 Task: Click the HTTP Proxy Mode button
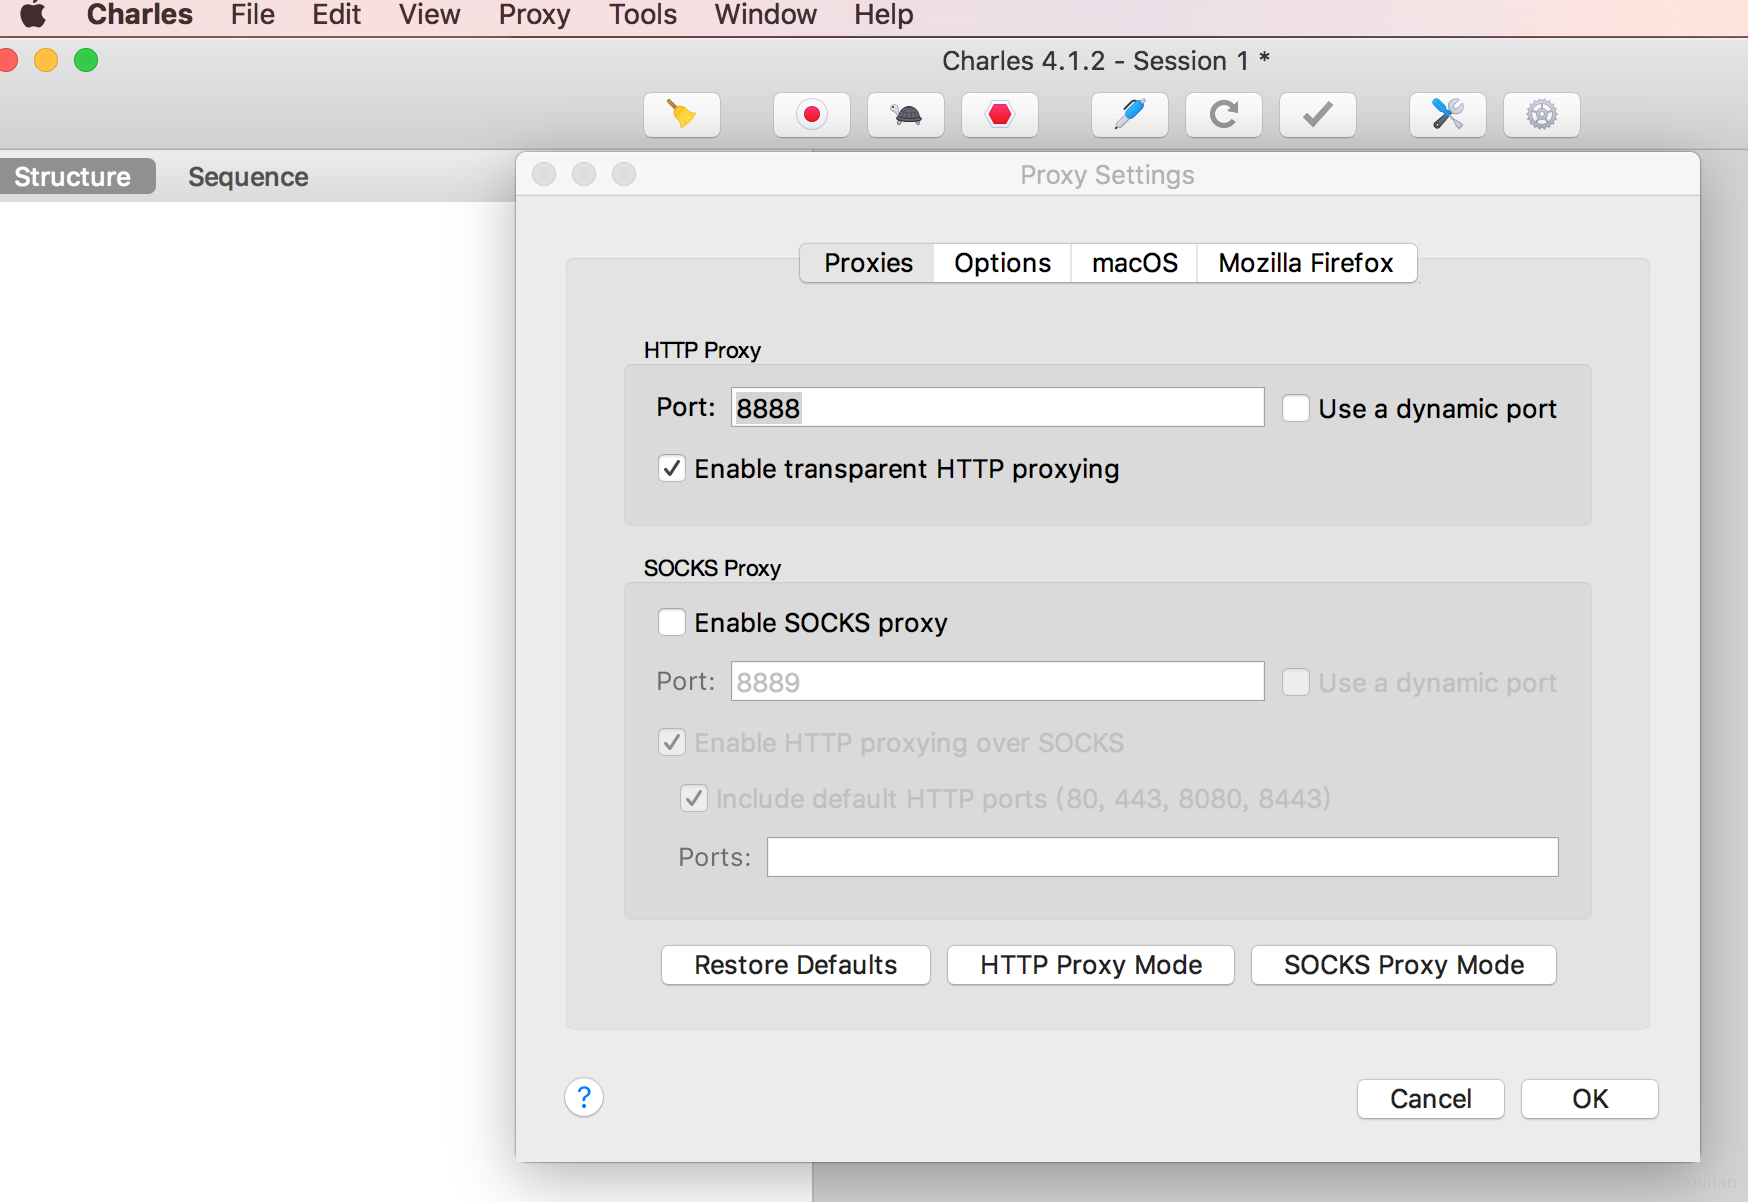[1091, 965]
